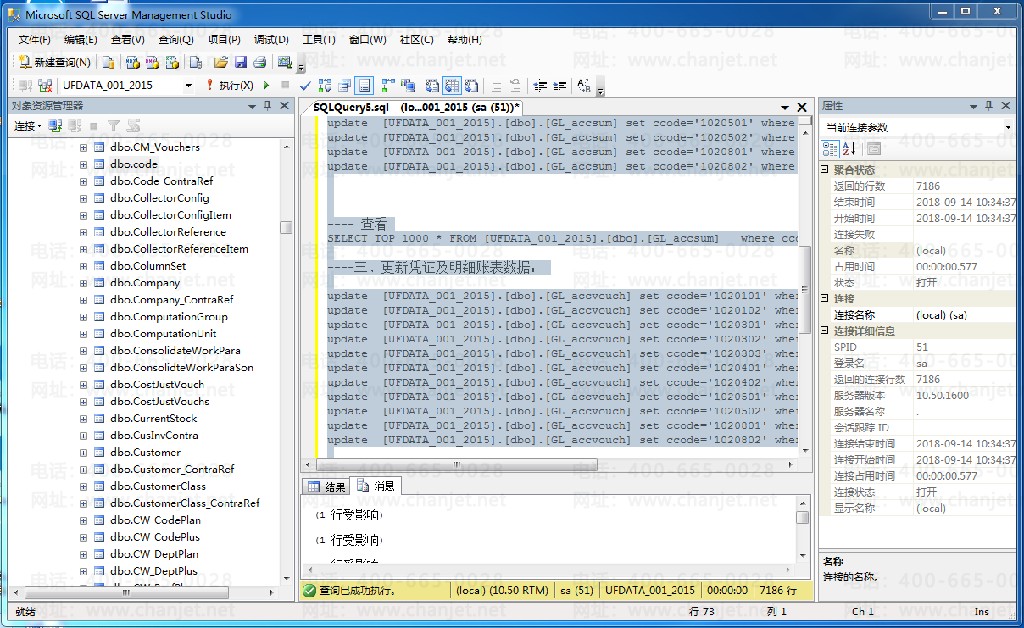Image resolution: width=1024 pixels, height=628 pixels.
Task: Click the categorized view icon in Properties
Action: [830, 148]
